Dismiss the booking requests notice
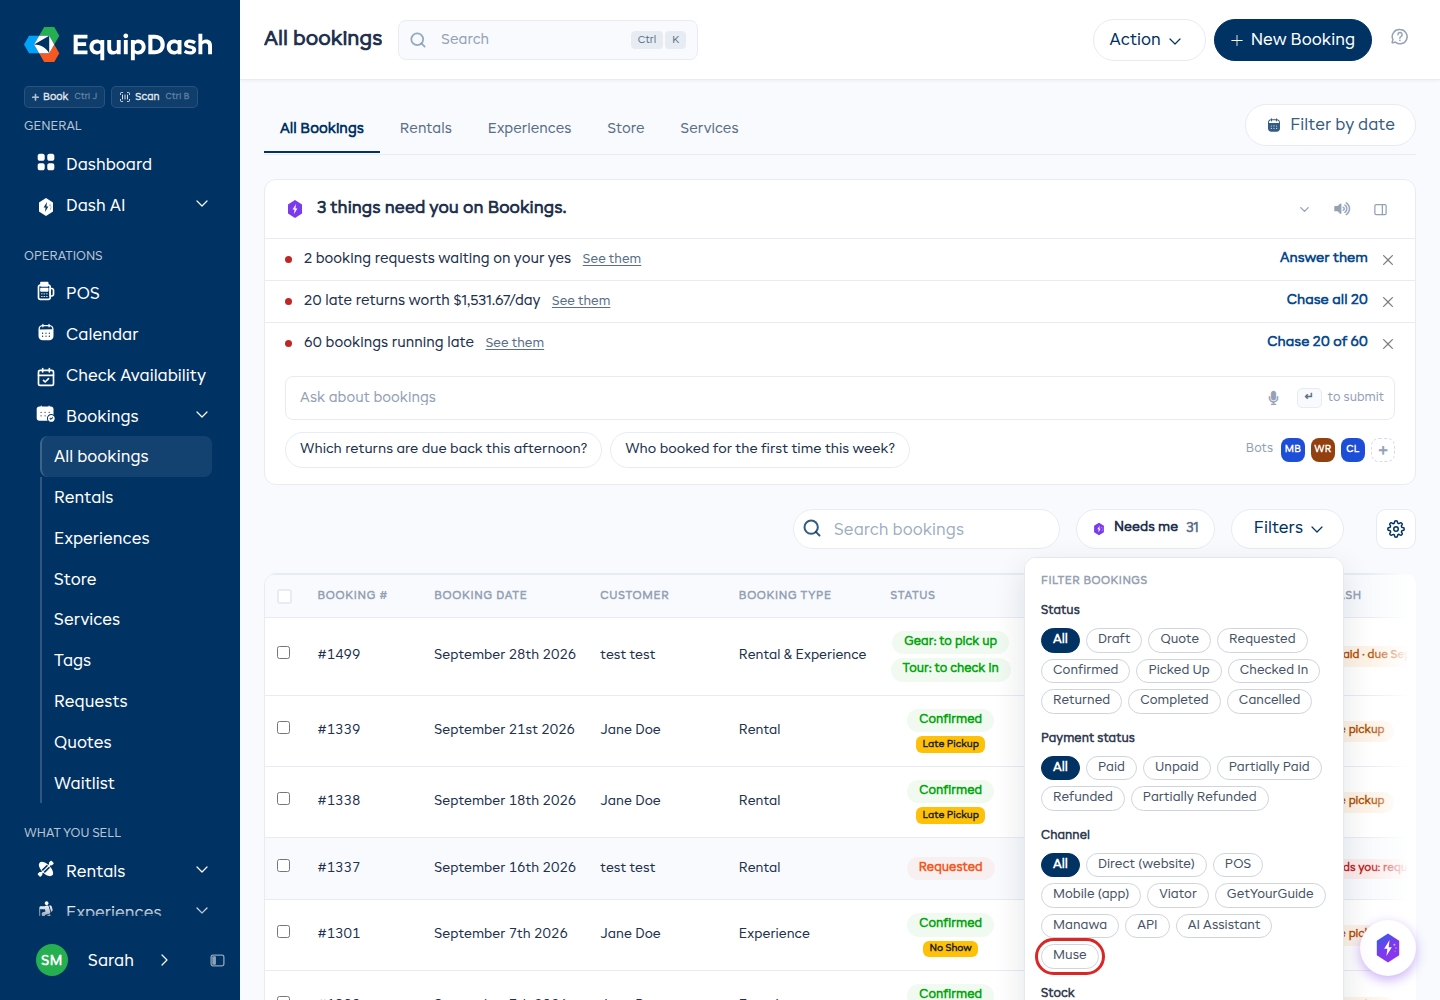This screenshot has height=1000, width=1440. [1388, 259]
